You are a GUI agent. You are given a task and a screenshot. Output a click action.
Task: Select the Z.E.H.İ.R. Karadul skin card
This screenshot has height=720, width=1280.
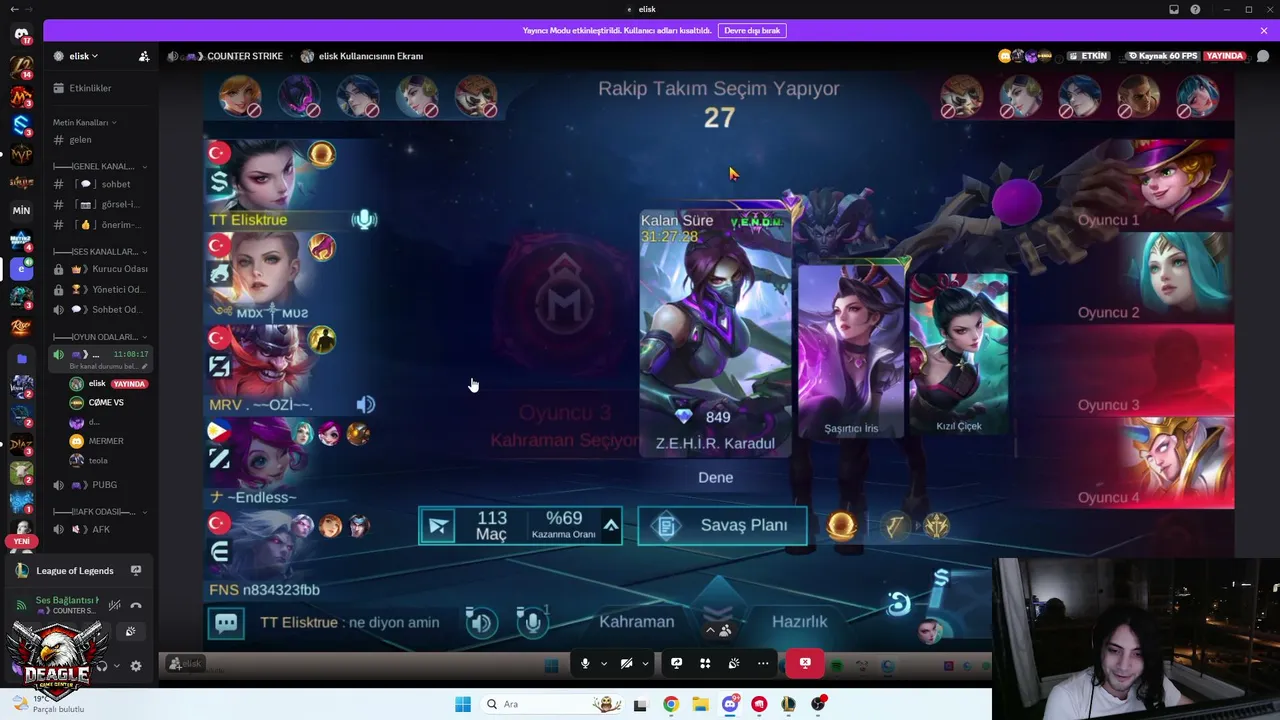[x=715, y=333]
